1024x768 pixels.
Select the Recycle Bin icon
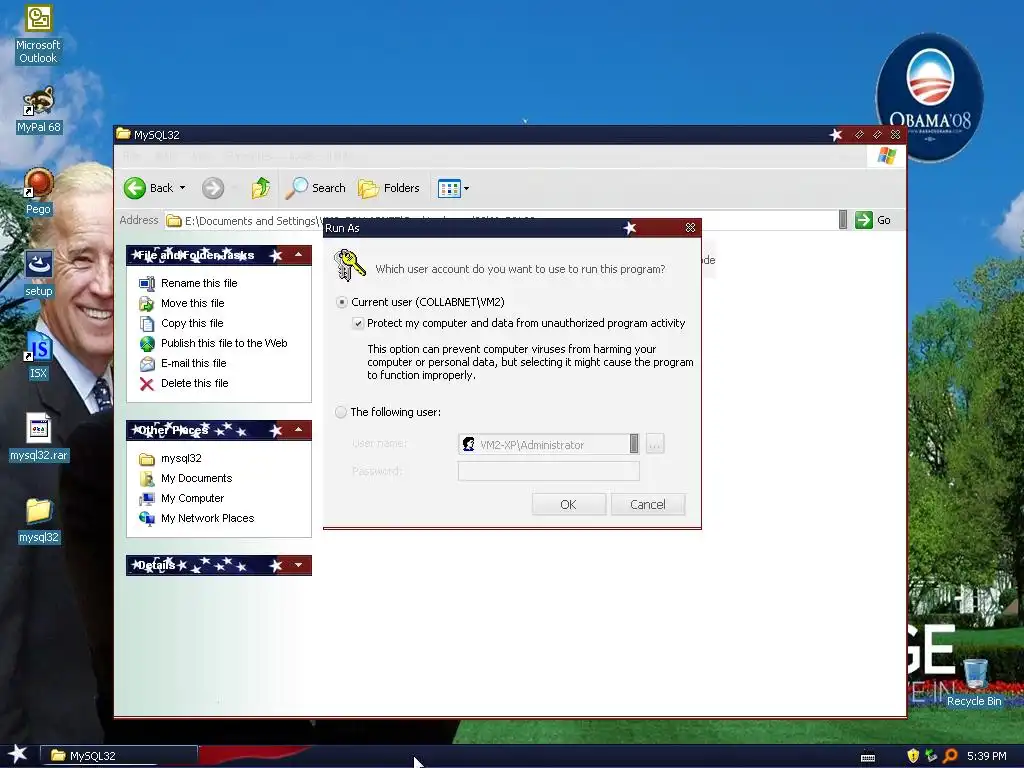(974, 683)
